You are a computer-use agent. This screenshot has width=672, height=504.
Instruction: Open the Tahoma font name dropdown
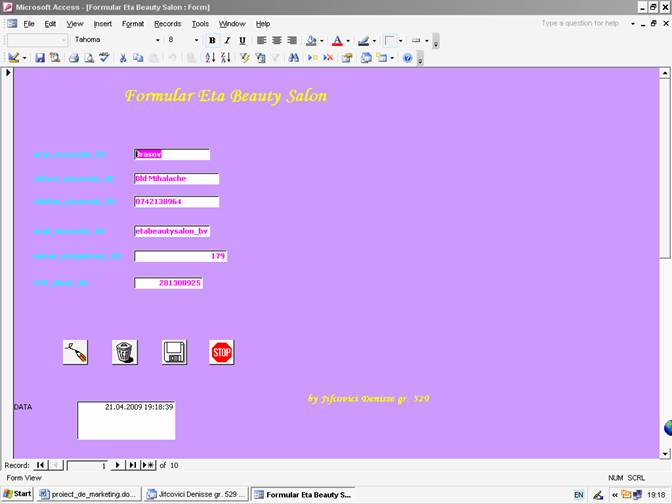[x=158, y=40]
